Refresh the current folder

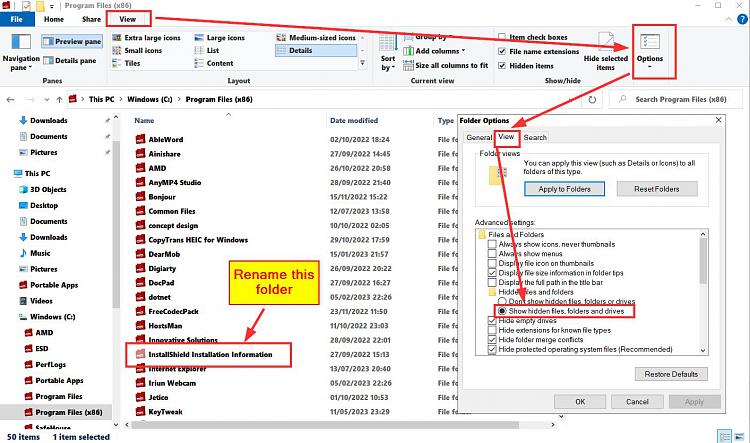(x=592, y=100)
